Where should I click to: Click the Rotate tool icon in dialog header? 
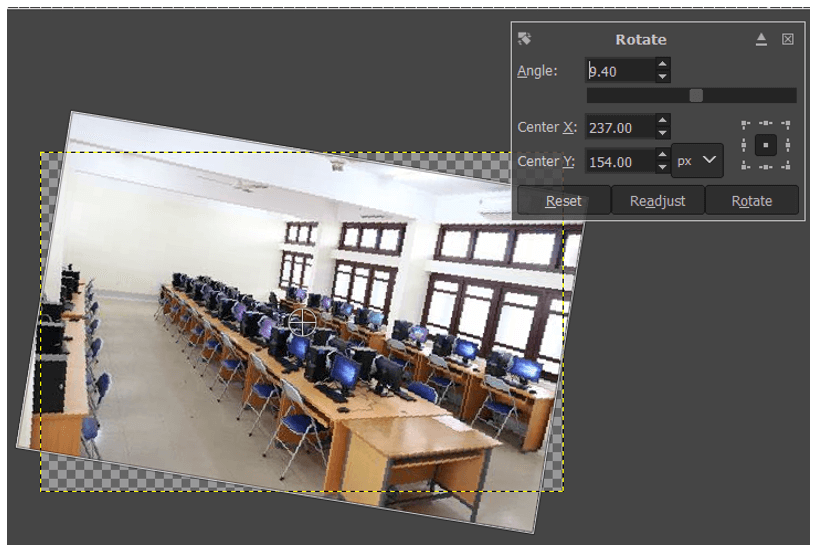pos(524,39)
